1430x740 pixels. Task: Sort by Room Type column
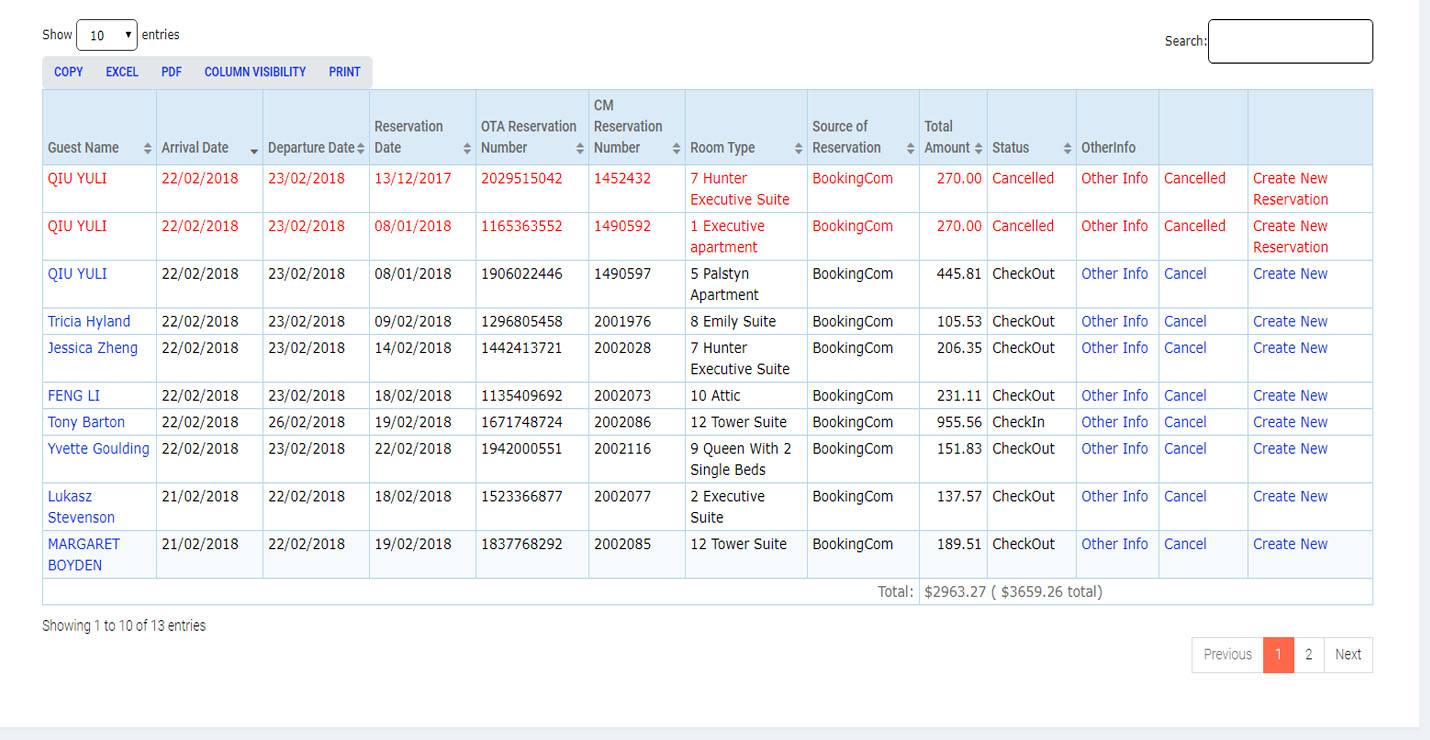pyautogui.click(x=798, y=148)
